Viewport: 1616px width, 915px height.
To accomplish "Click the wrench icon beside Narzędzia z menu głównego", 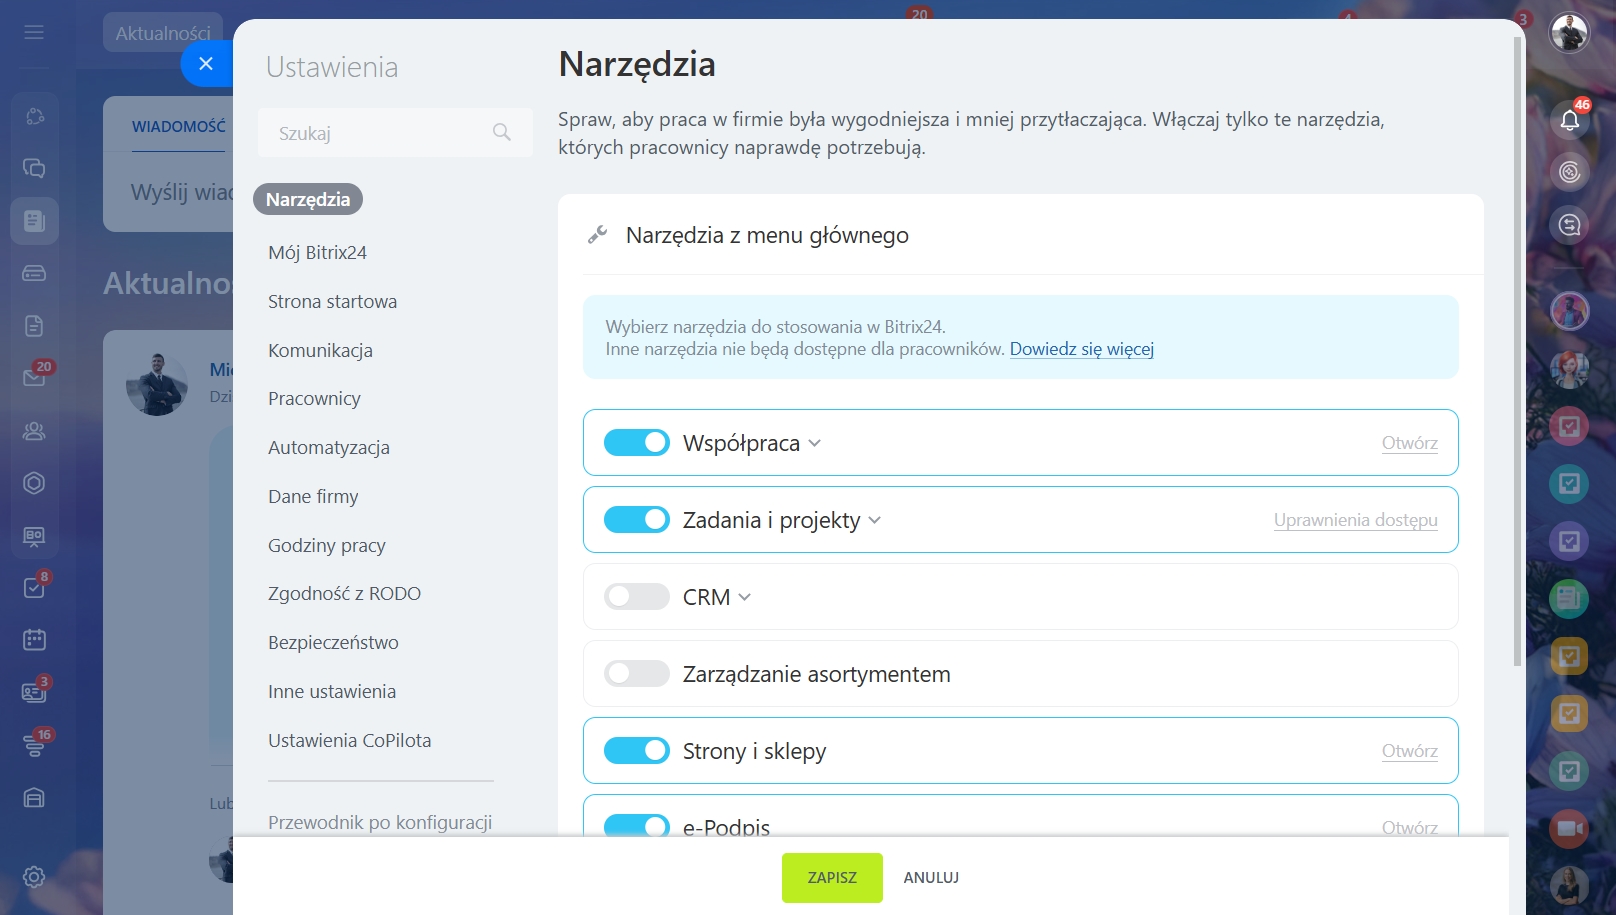I will coord(597,235).
